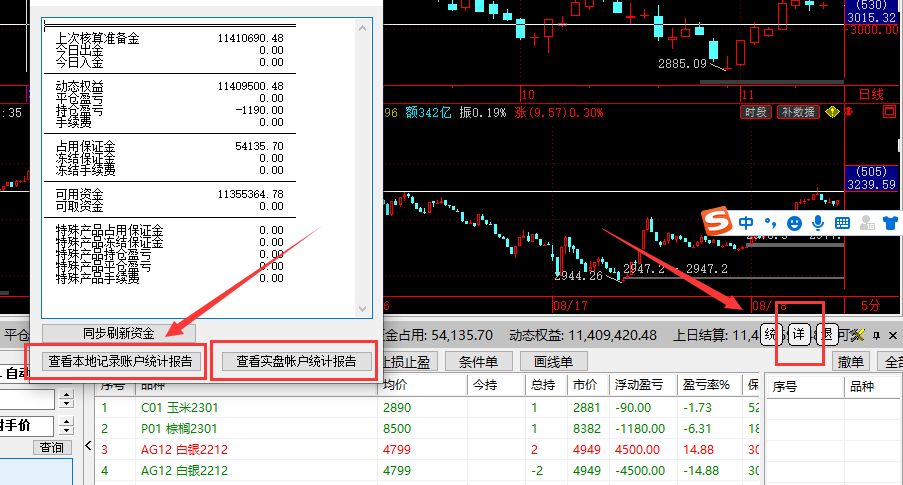Click floating P/L cell 4500.00
The height and width of the screenshot is (485, 903).
[x=638, y=449]
